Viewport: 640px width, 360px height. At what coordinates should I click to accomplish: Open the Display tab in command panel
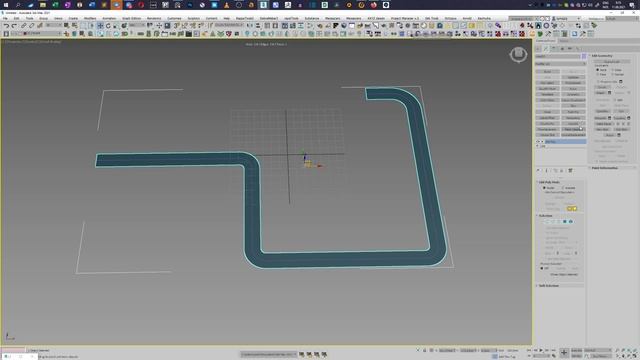pos(570,49)
